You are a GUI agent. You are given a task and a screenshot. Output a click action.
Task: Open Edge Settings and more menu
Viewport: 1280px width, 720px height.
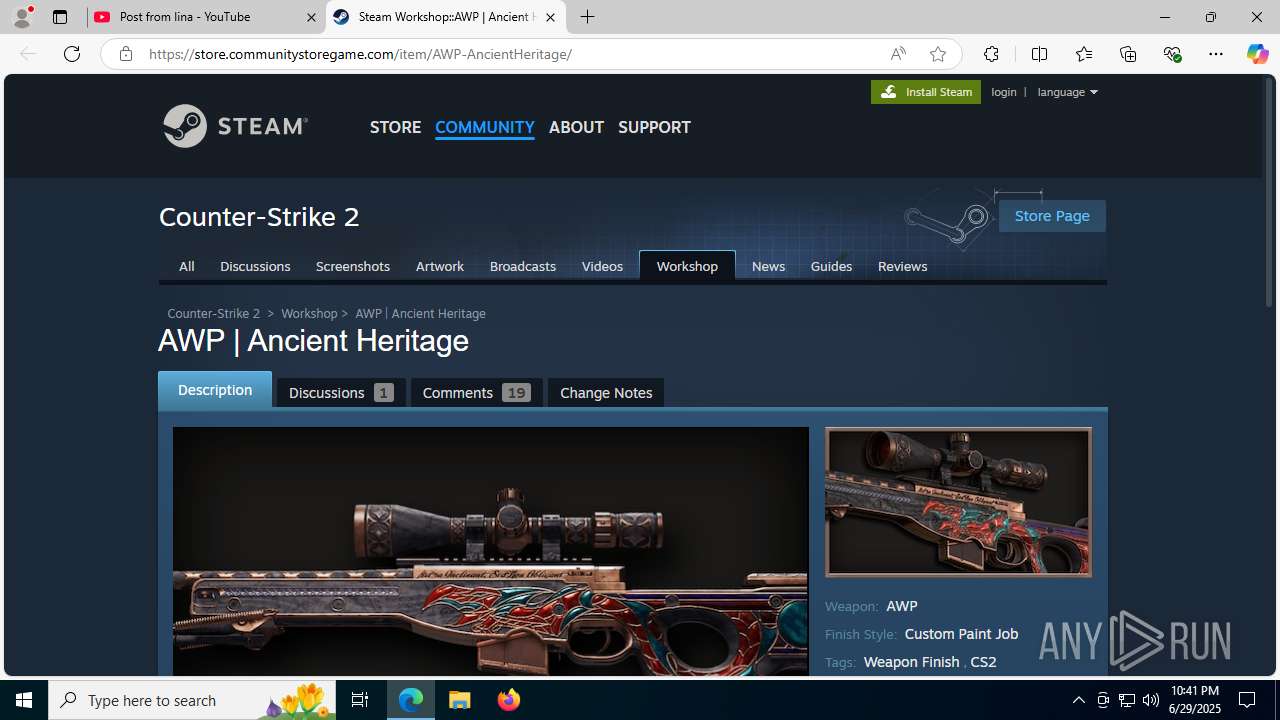tap(1216, 54)
